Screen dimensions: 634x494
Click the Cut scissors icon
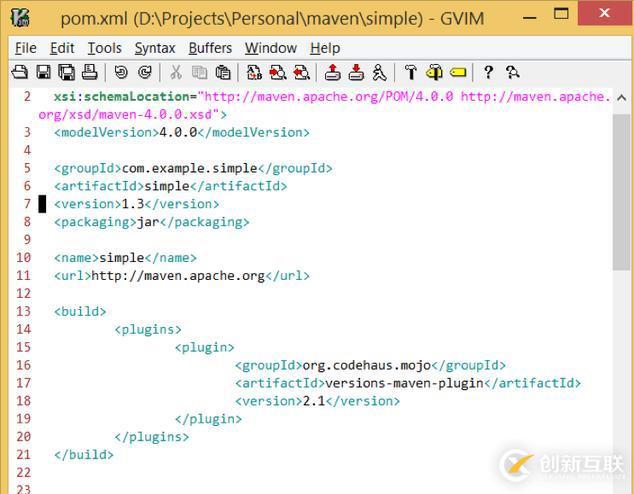pyautogui.click(x=175, y=72)
